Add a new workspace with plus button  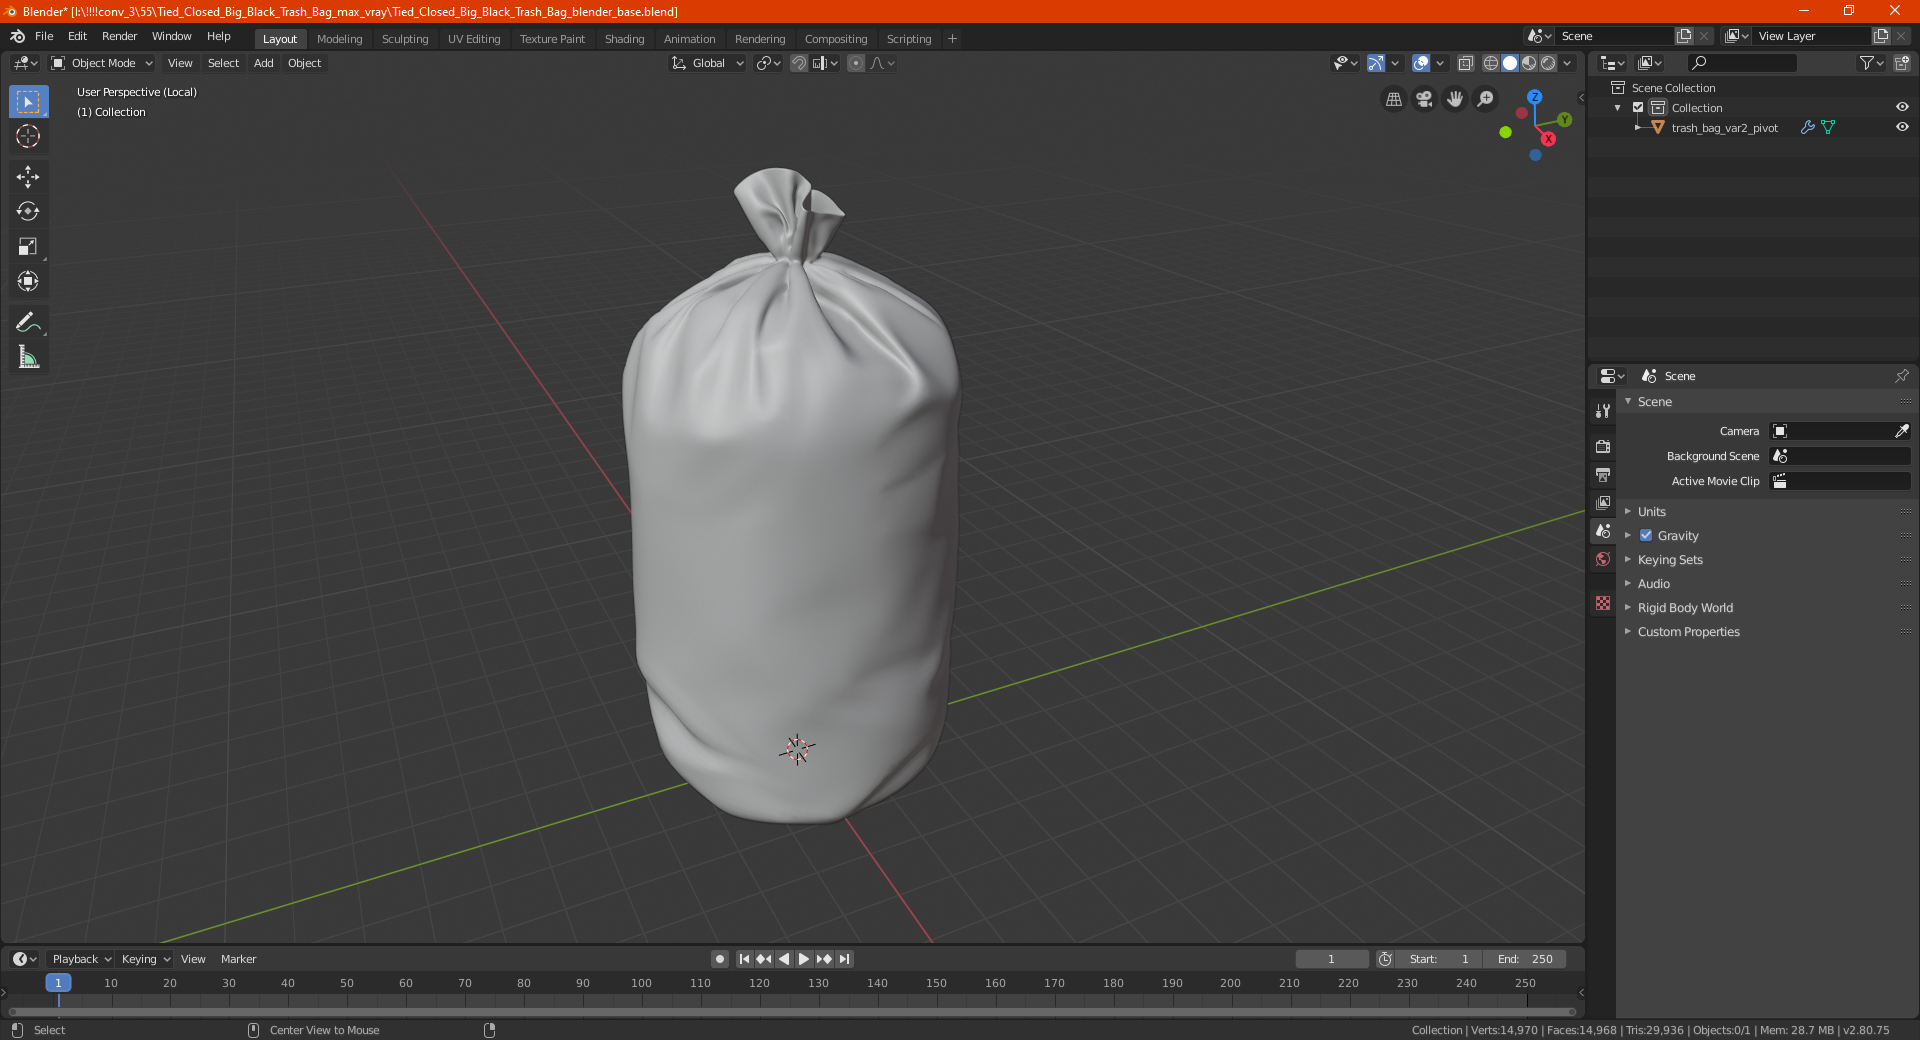click(952, 39)
